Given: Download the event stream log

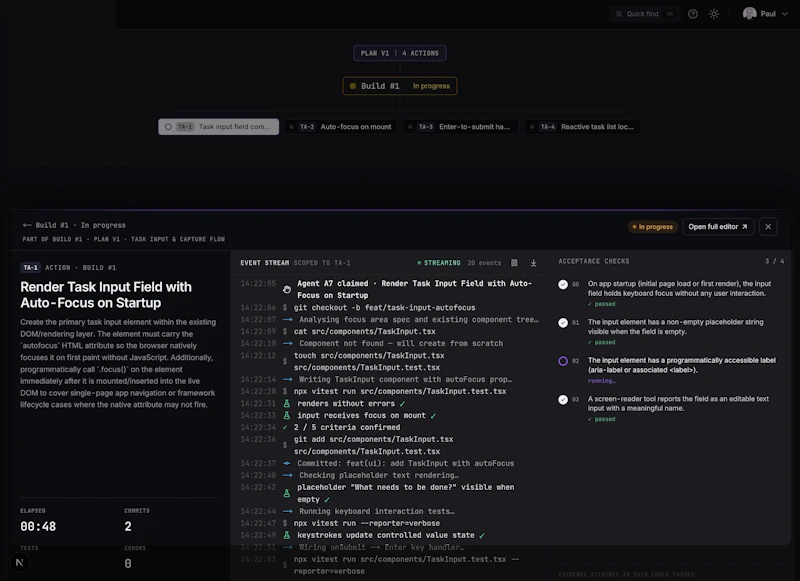Looking at the screenshot, I should (x=533, y=263).
